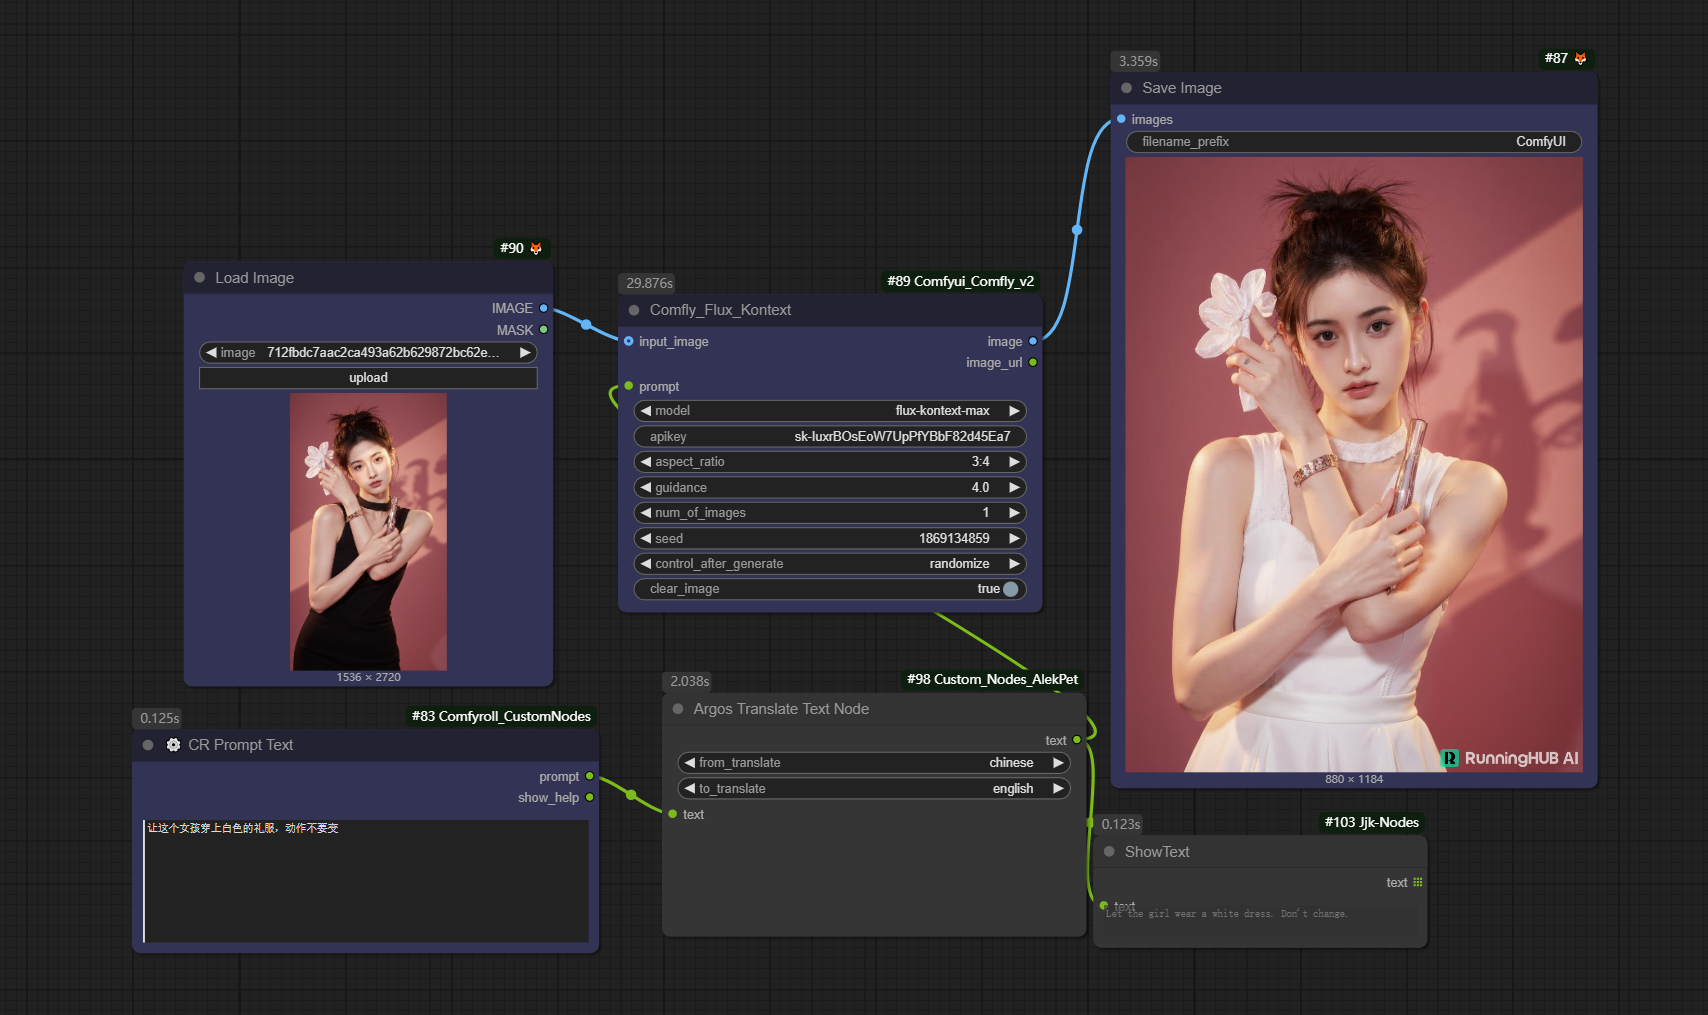Screen dimensions: 1708x1015
Task: Click the right arrow on num_of_images
Action: coord(1014,513)
